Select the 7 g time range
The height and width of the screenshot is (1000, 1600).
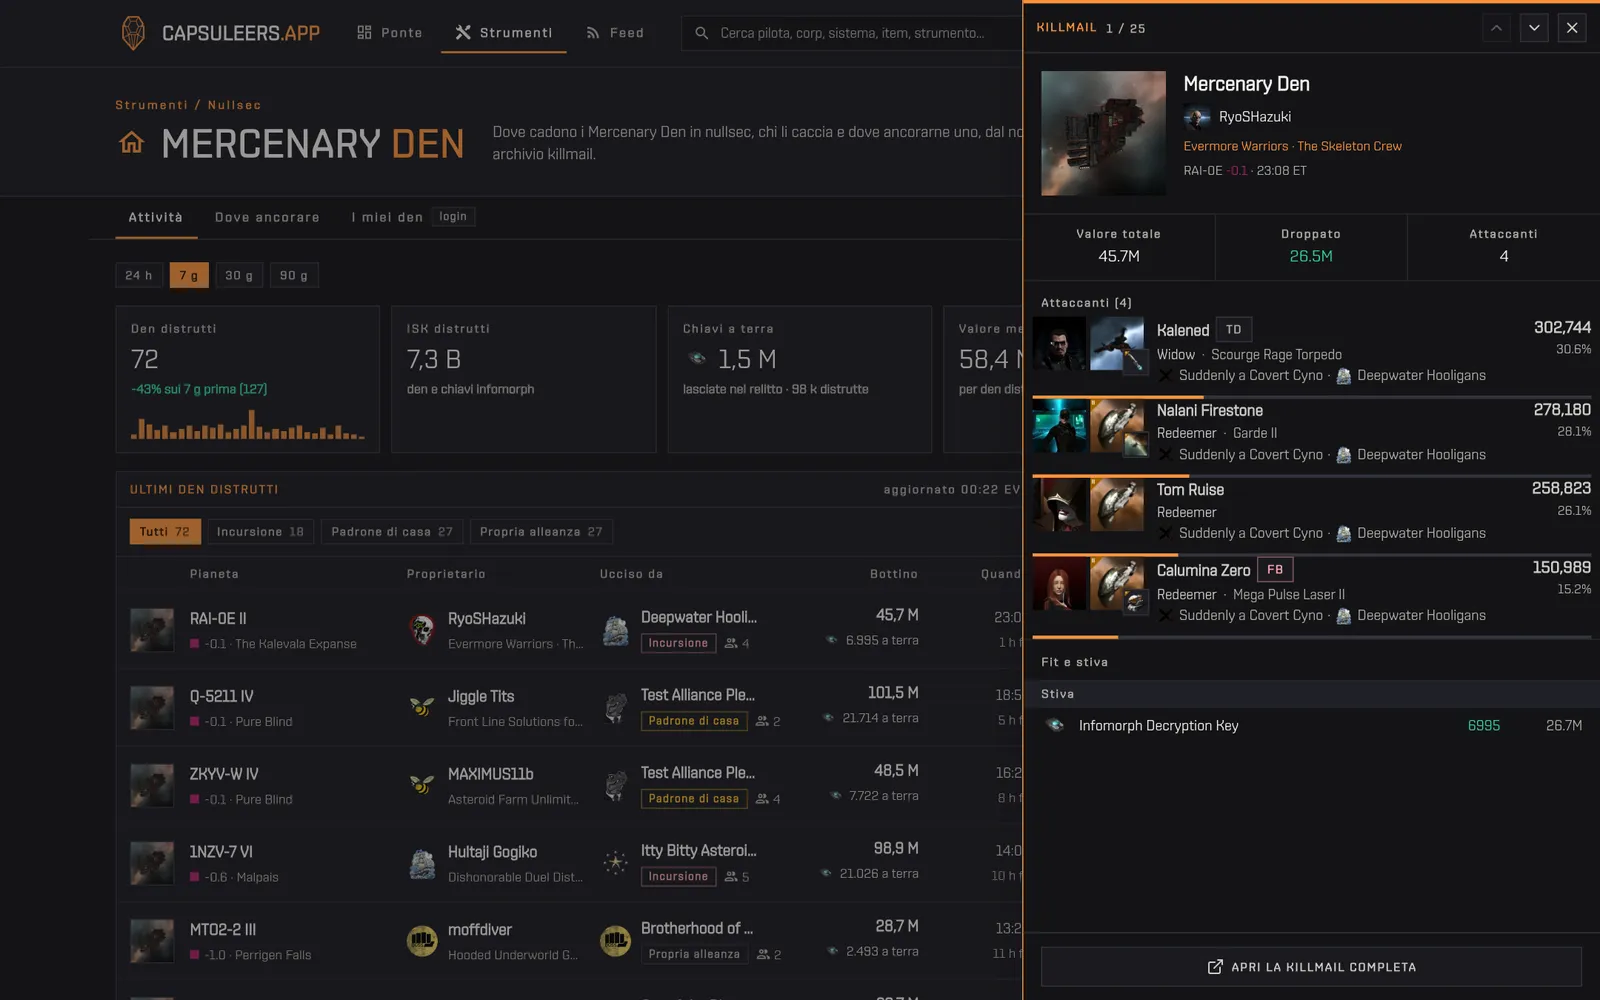(x=189, y=275)
